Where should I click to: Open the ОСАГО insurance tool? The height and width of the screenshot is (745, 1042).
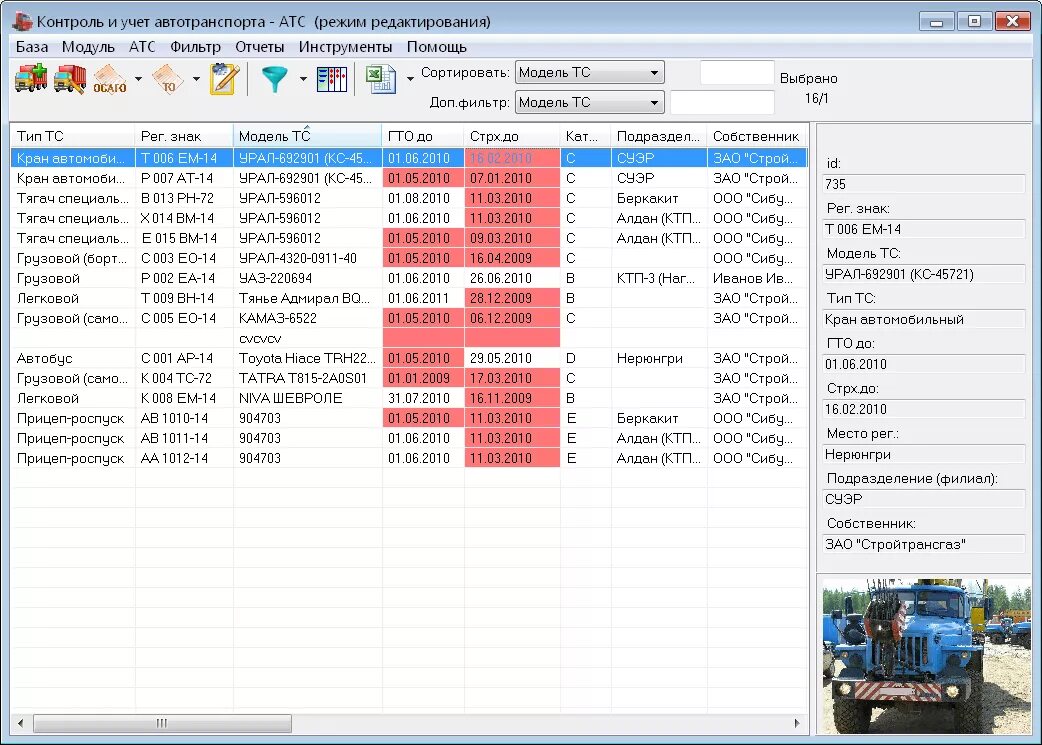tap(110, 78)
